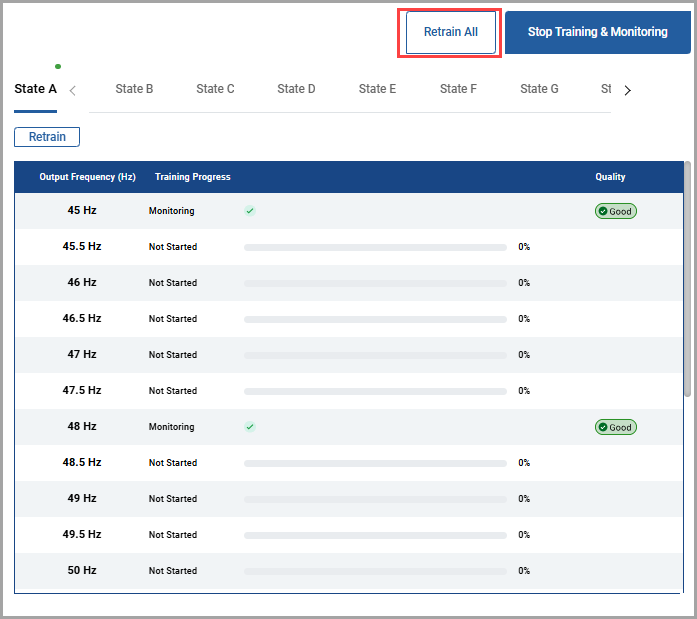Go to the State E tab
Screen dimensions: 697x619
point(377,89)
